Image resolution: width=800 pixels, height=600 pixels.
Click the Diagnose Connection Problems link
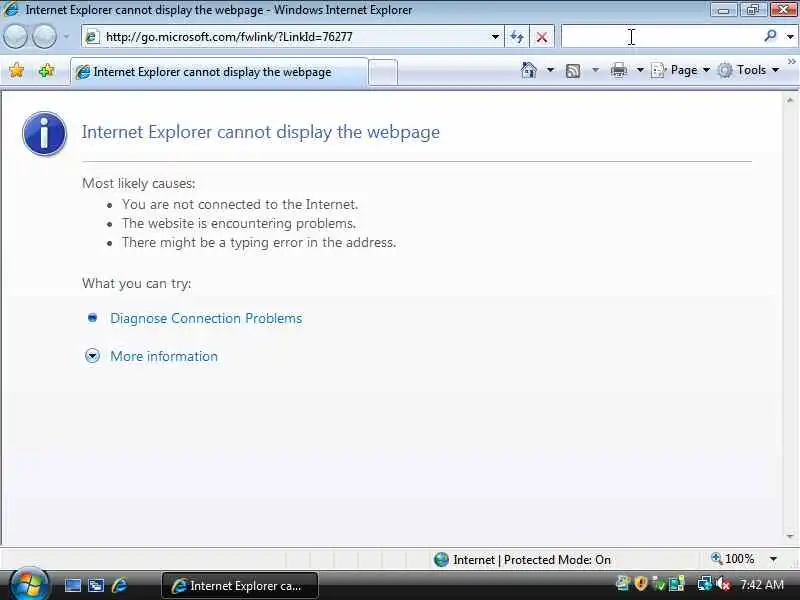point(206,318)
